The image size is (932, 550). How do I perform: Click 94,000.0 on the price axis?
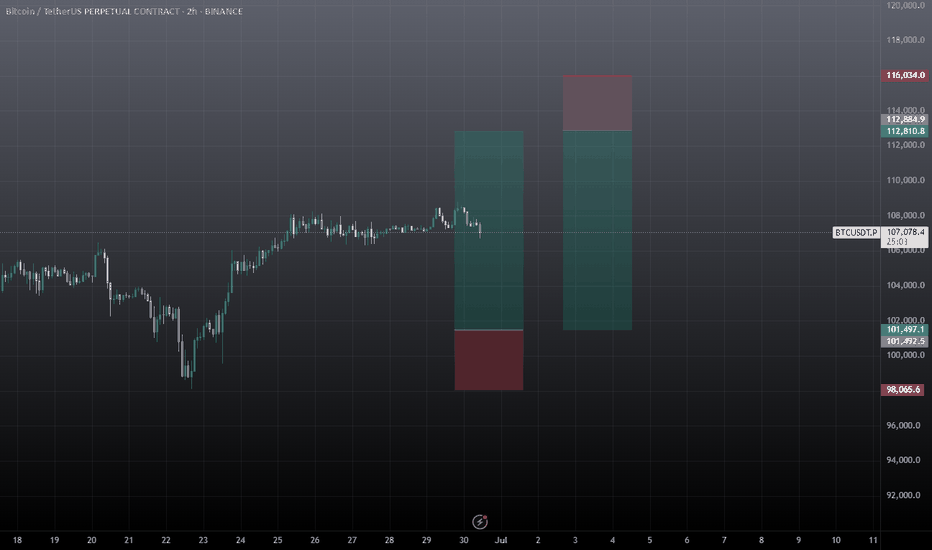coord(905,460)
